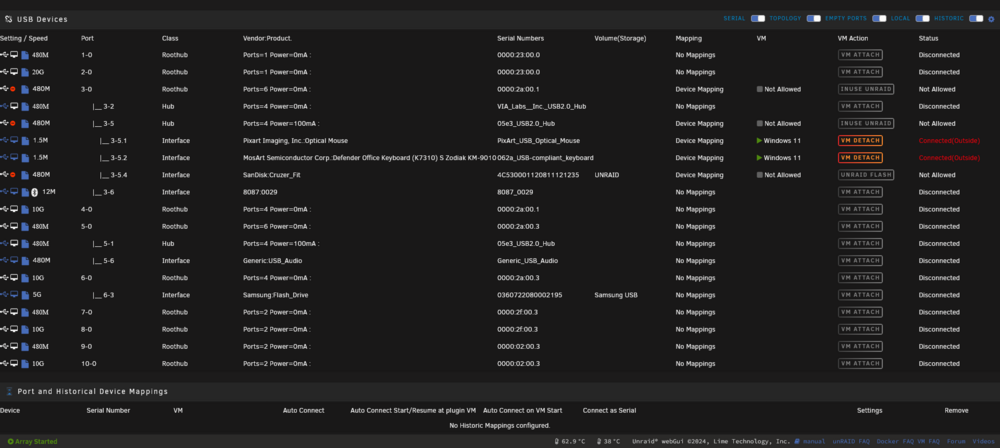Toggle the SERIAL switch

point(758,19)
